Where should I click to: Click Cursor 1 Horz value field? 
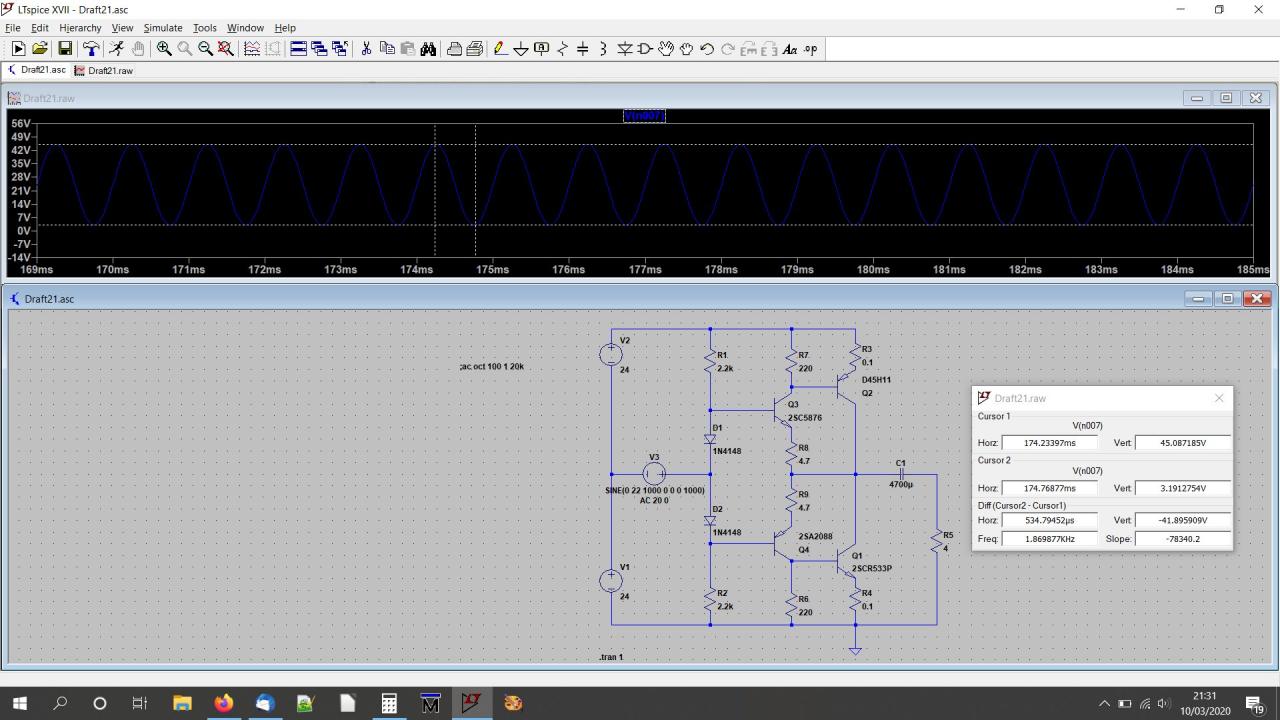click(x=1049, y=443)
